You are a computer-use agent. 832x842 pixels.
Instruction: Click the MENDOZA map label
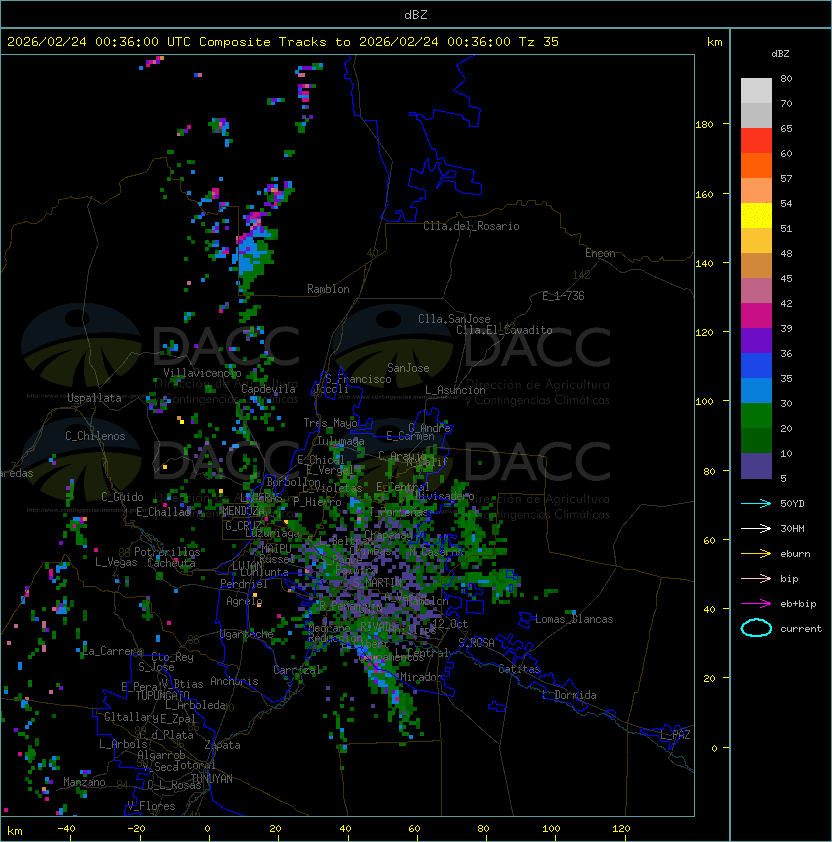(244, 511)
